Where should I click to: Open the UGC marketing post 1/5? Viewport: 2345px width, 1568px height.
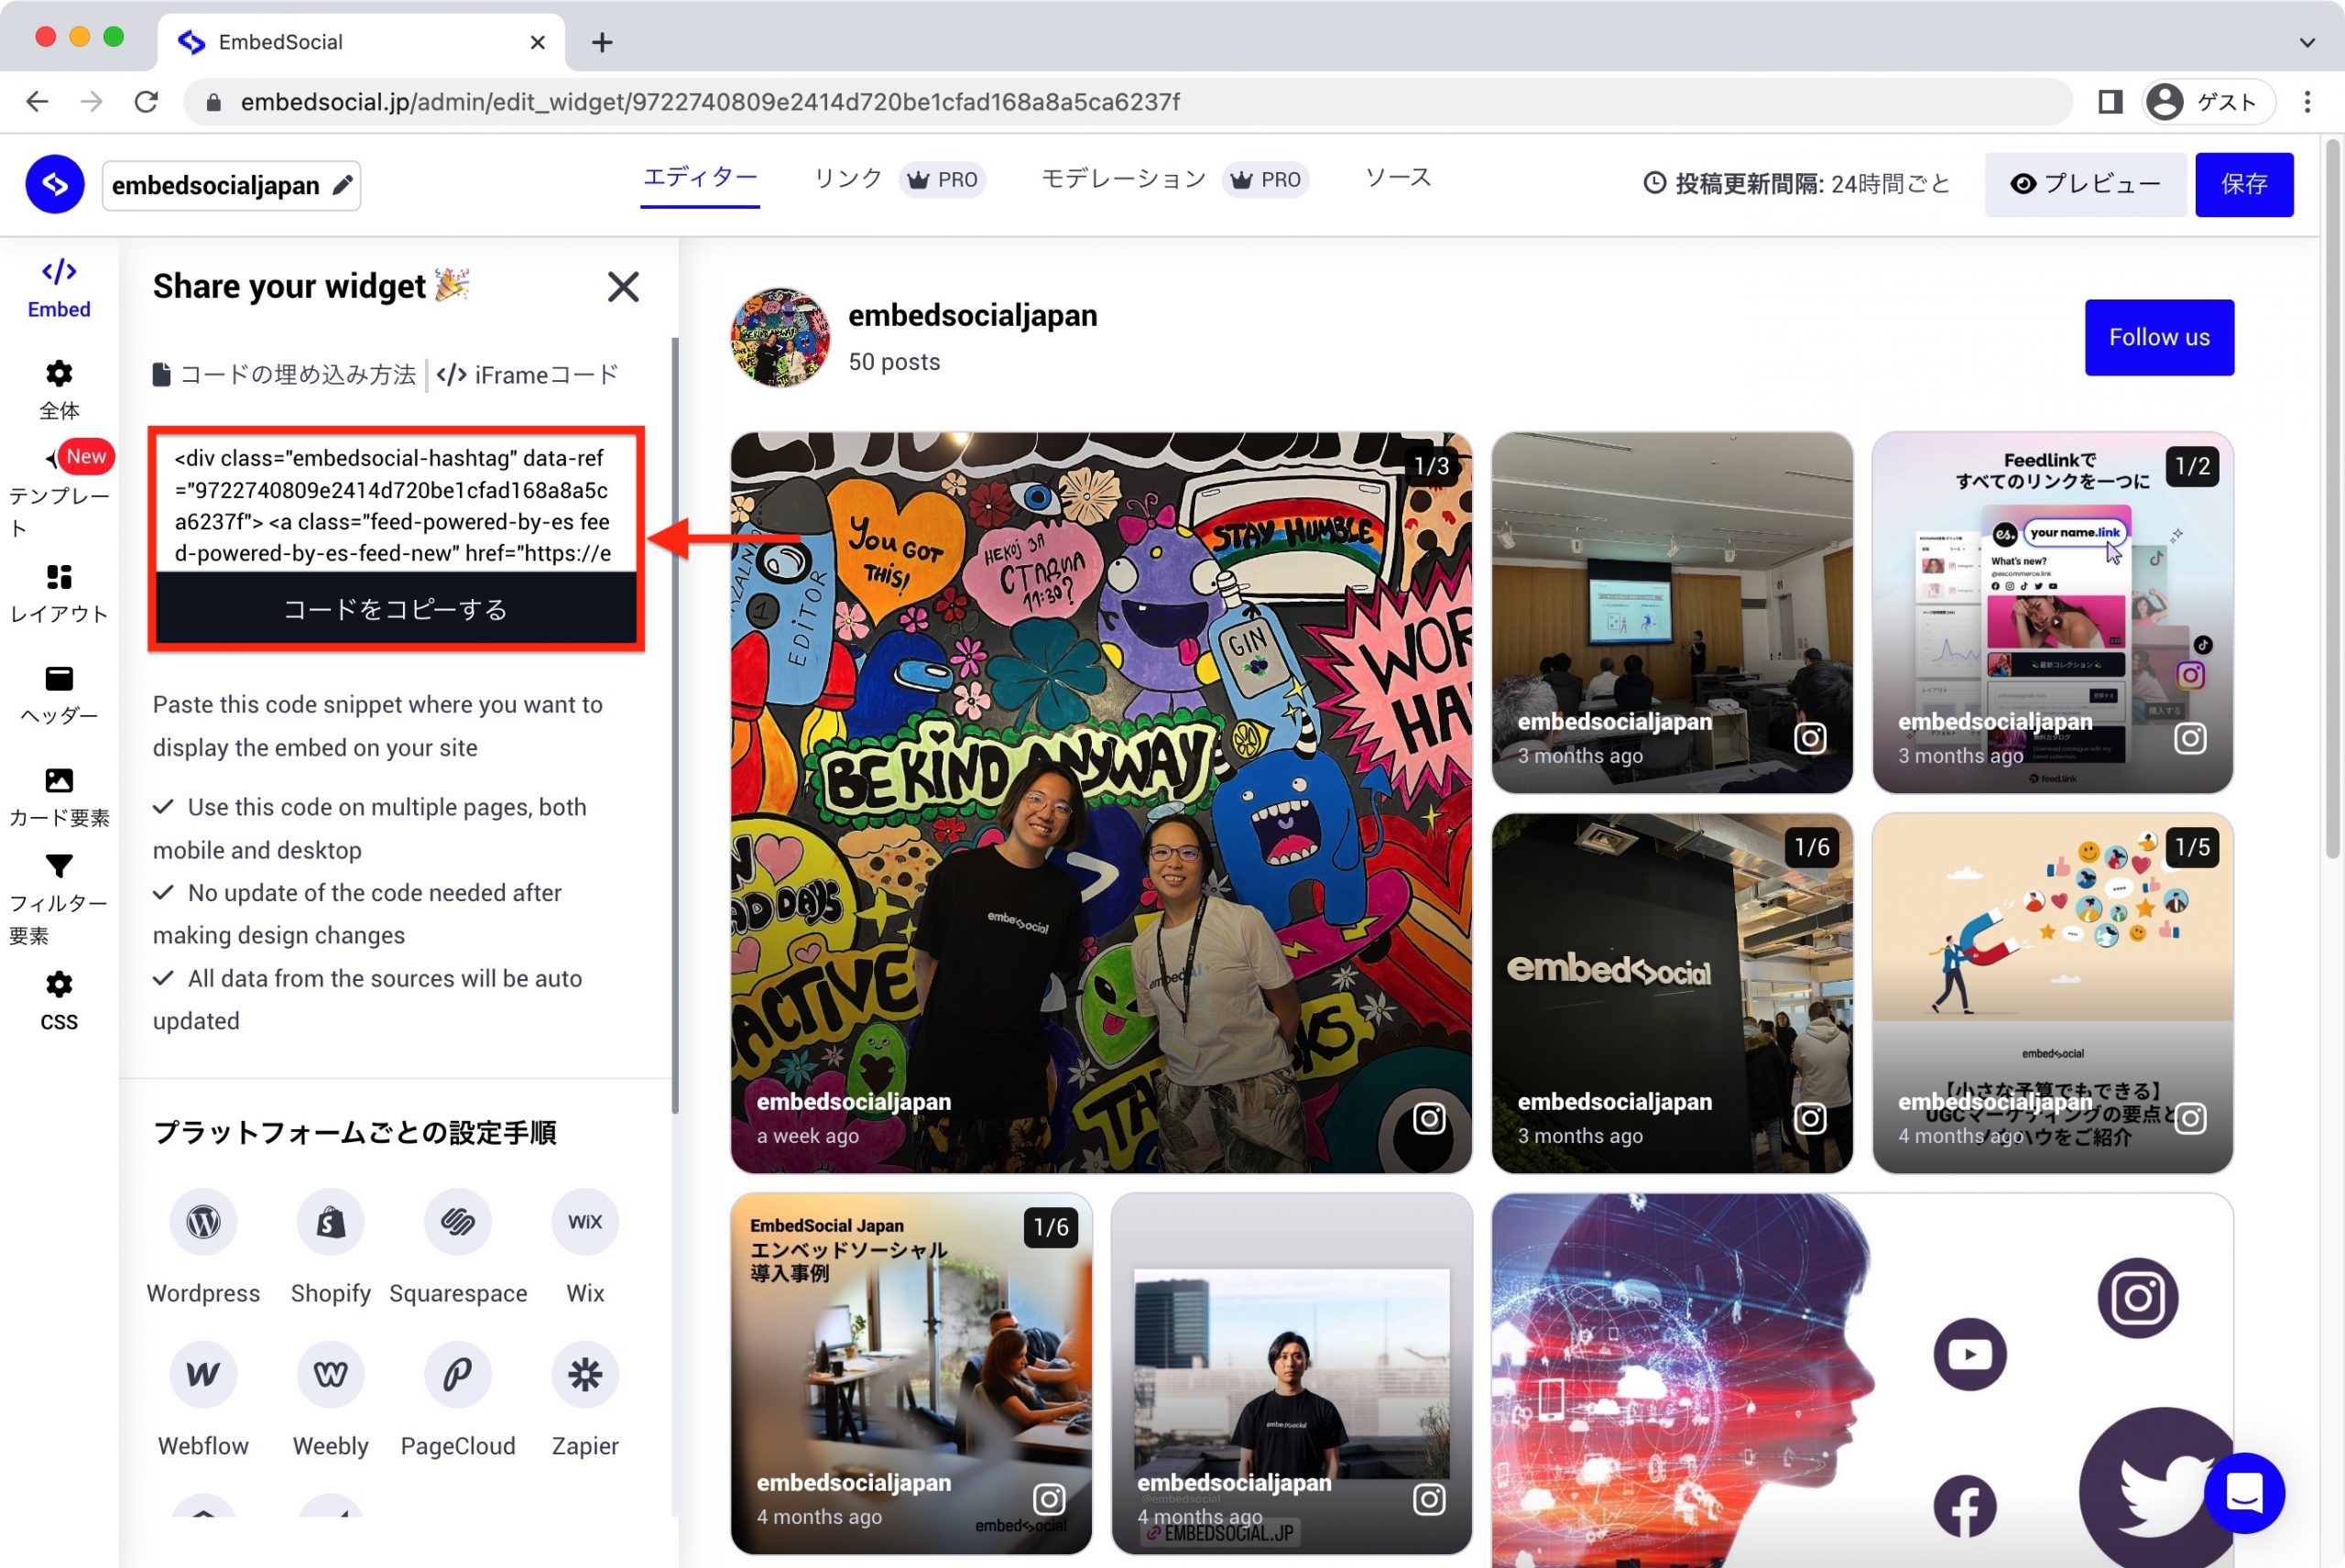[x=2052, y=993]
